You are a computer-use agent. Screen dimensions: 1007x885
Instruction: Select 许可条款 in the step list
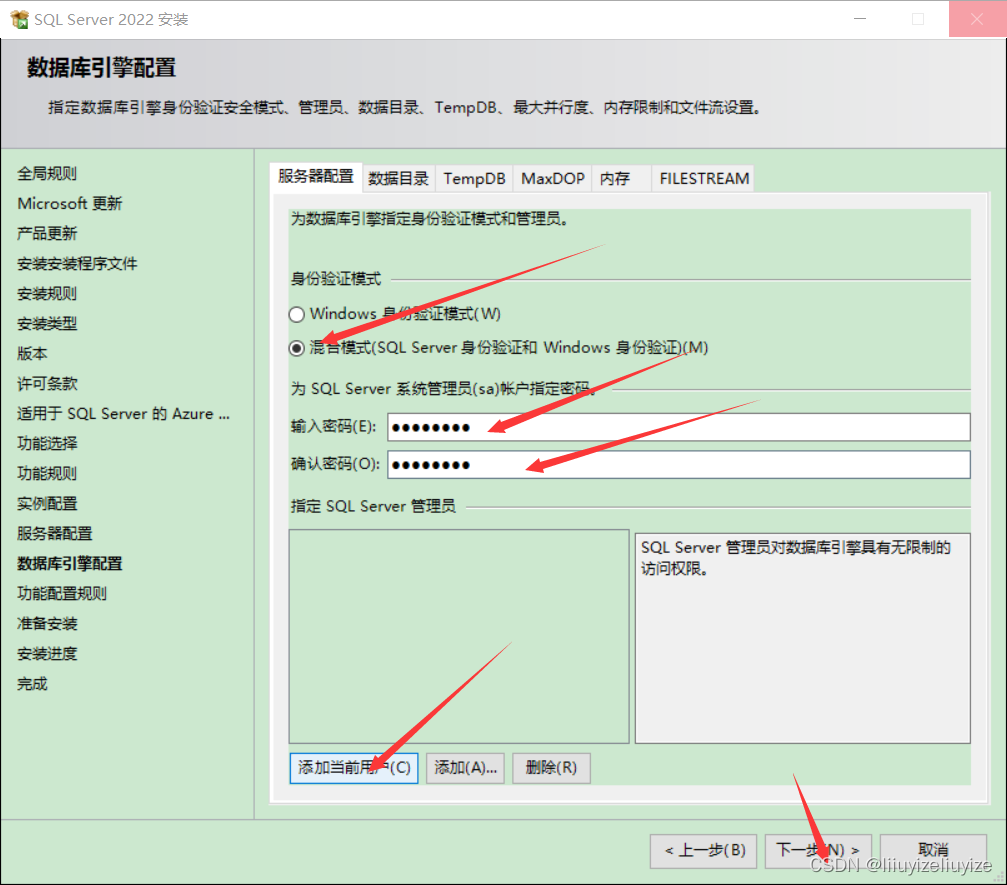(x=47, y=384)
